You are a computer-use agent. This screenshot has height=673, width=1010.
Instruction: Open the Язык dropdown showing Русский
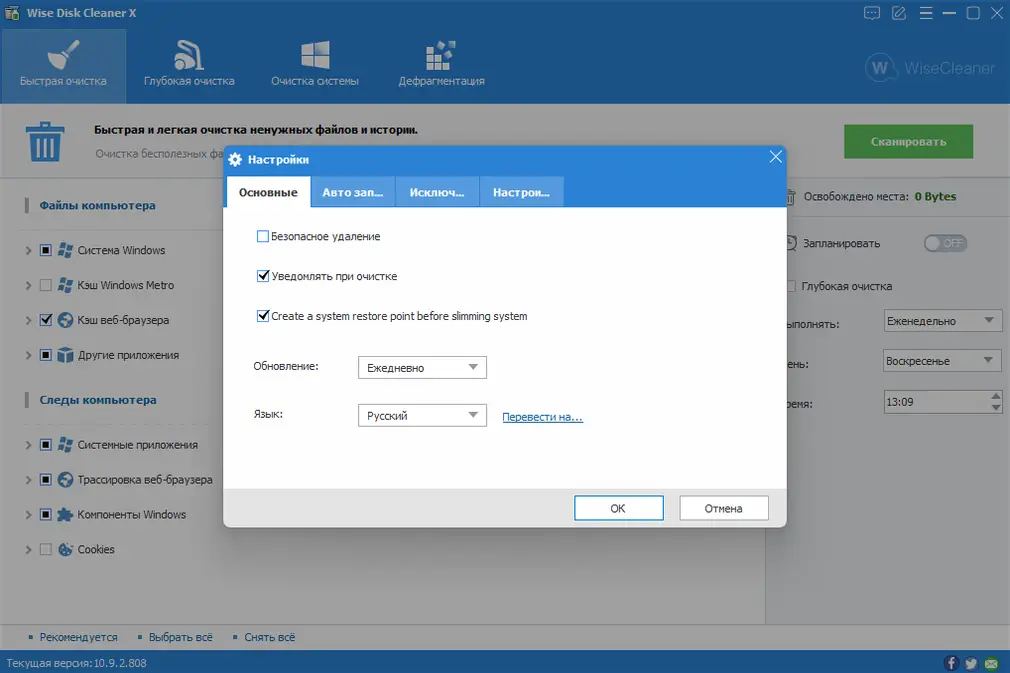pyautogui.click(x=421, y=415)
